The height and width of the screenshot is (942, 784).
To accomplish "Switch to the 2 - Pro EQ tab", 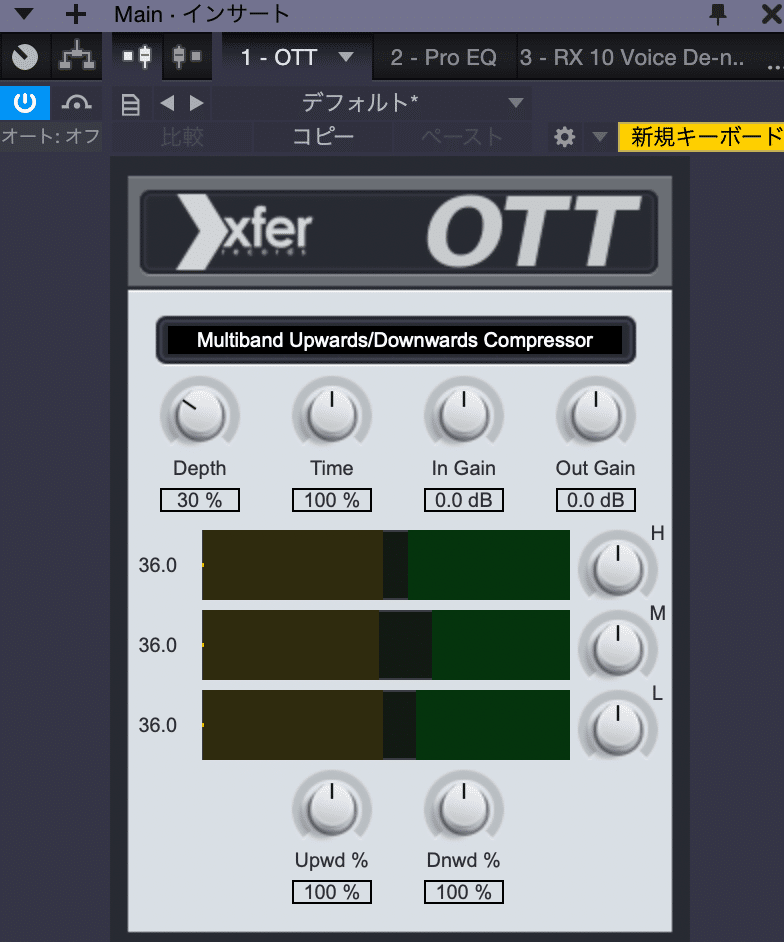I will point(443,57).
